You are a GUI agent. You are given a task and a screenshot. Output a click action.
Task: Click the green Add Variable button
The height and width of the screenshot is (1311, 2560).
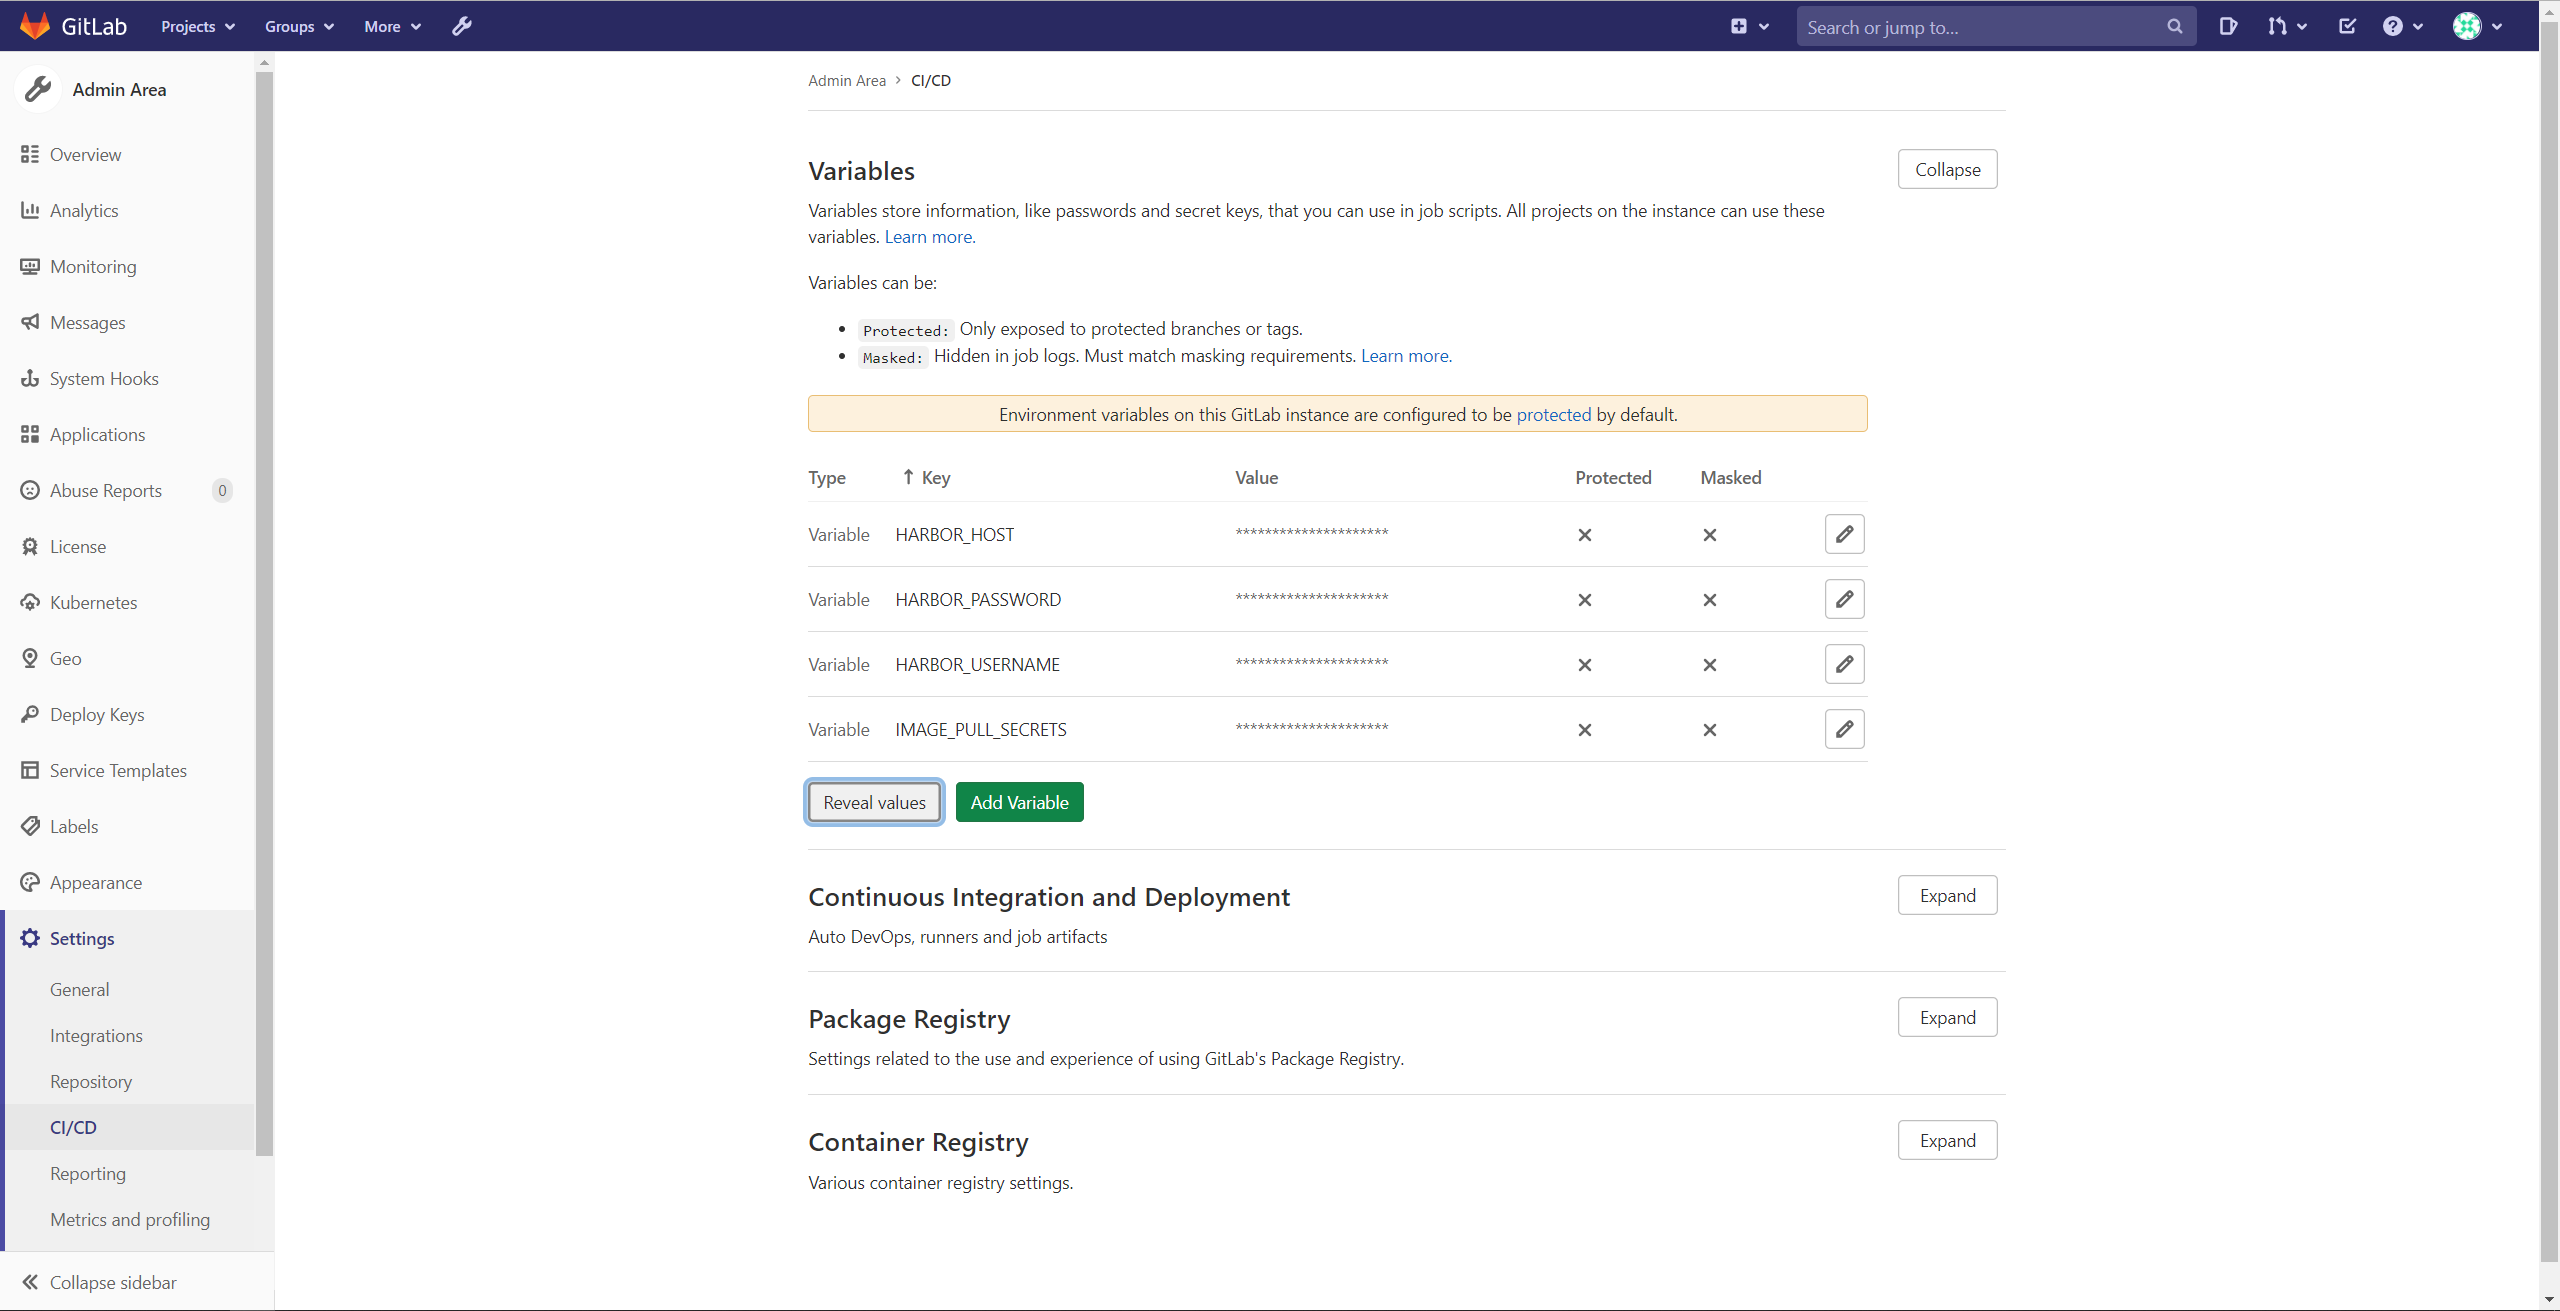tap(1019, 802)
